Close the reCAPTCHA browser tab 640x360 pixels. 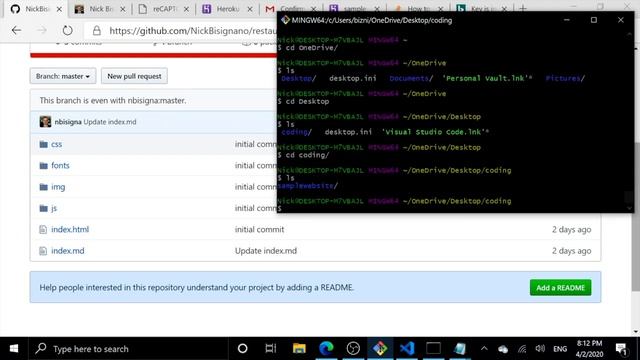pyautogui.click(x=187, y=9)
